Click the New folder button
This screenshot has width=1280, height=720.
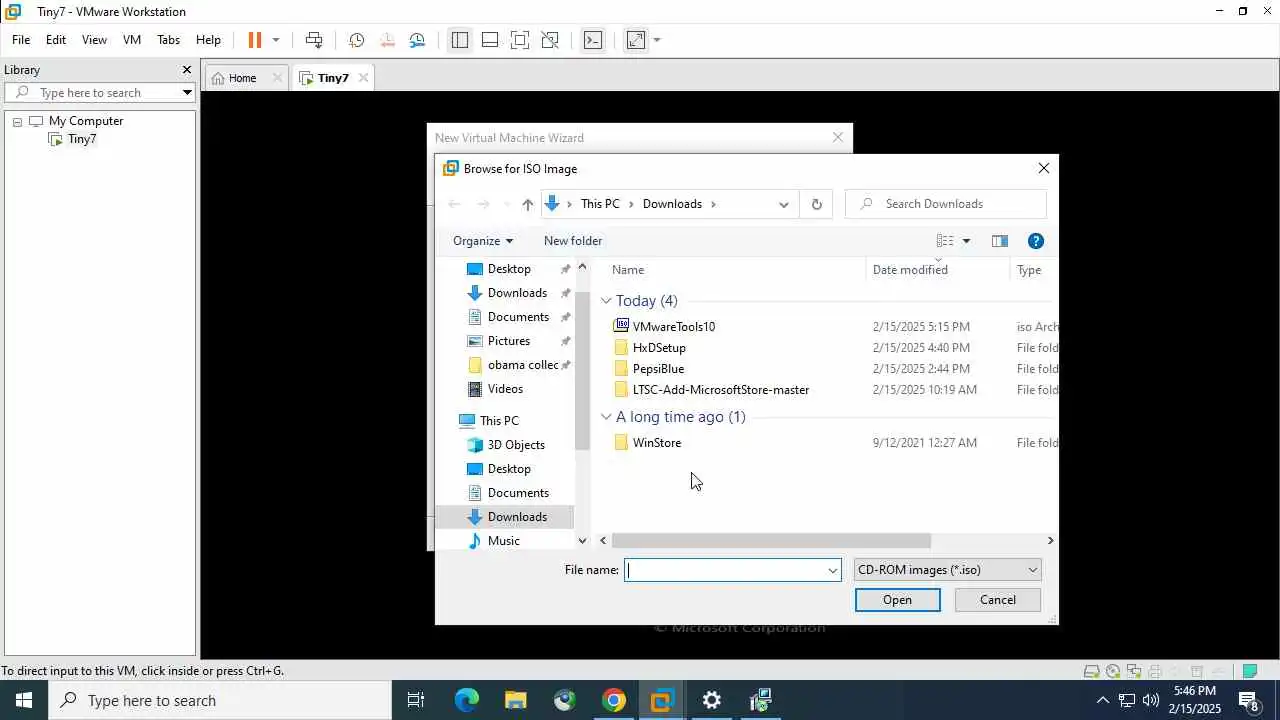(573, 241)
